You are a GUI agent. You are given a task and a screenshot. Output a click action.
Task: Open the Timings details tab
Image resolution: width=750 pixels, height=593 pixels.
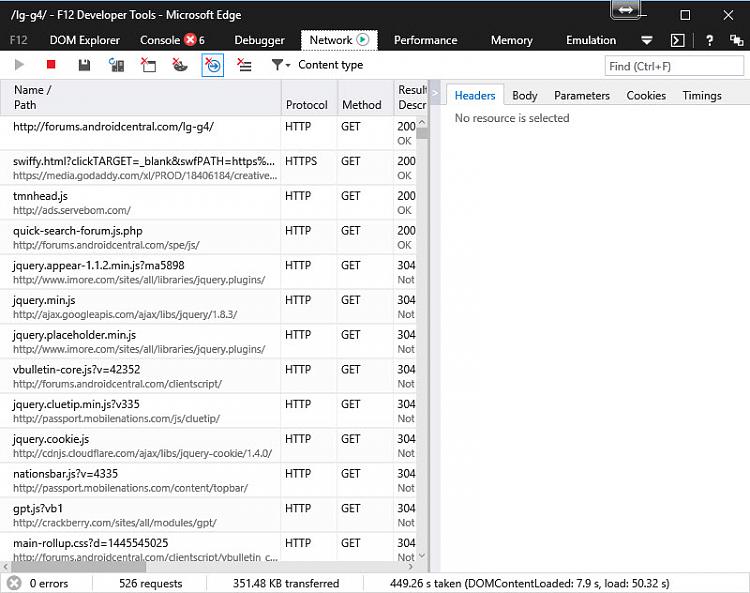702,96
